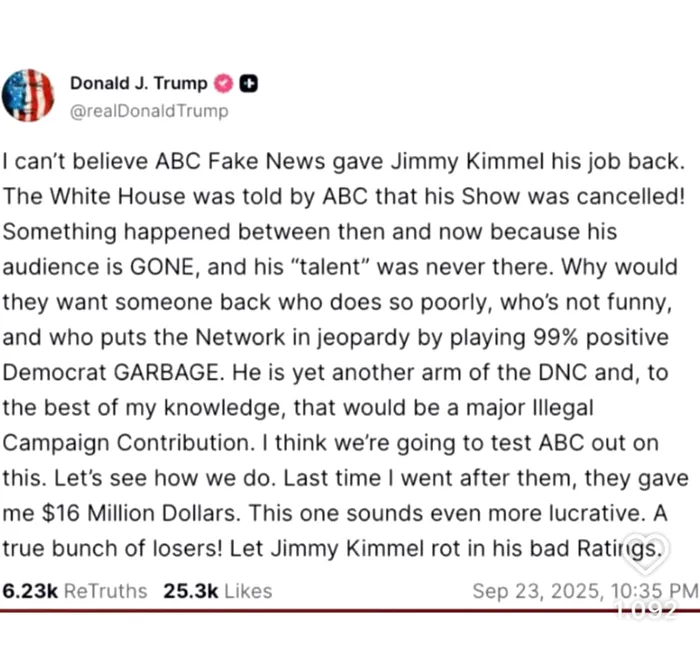This screenshot has height=656, width=700.
Task: Open the @realDonaldTrump handle link
Action: click(148, 111)
